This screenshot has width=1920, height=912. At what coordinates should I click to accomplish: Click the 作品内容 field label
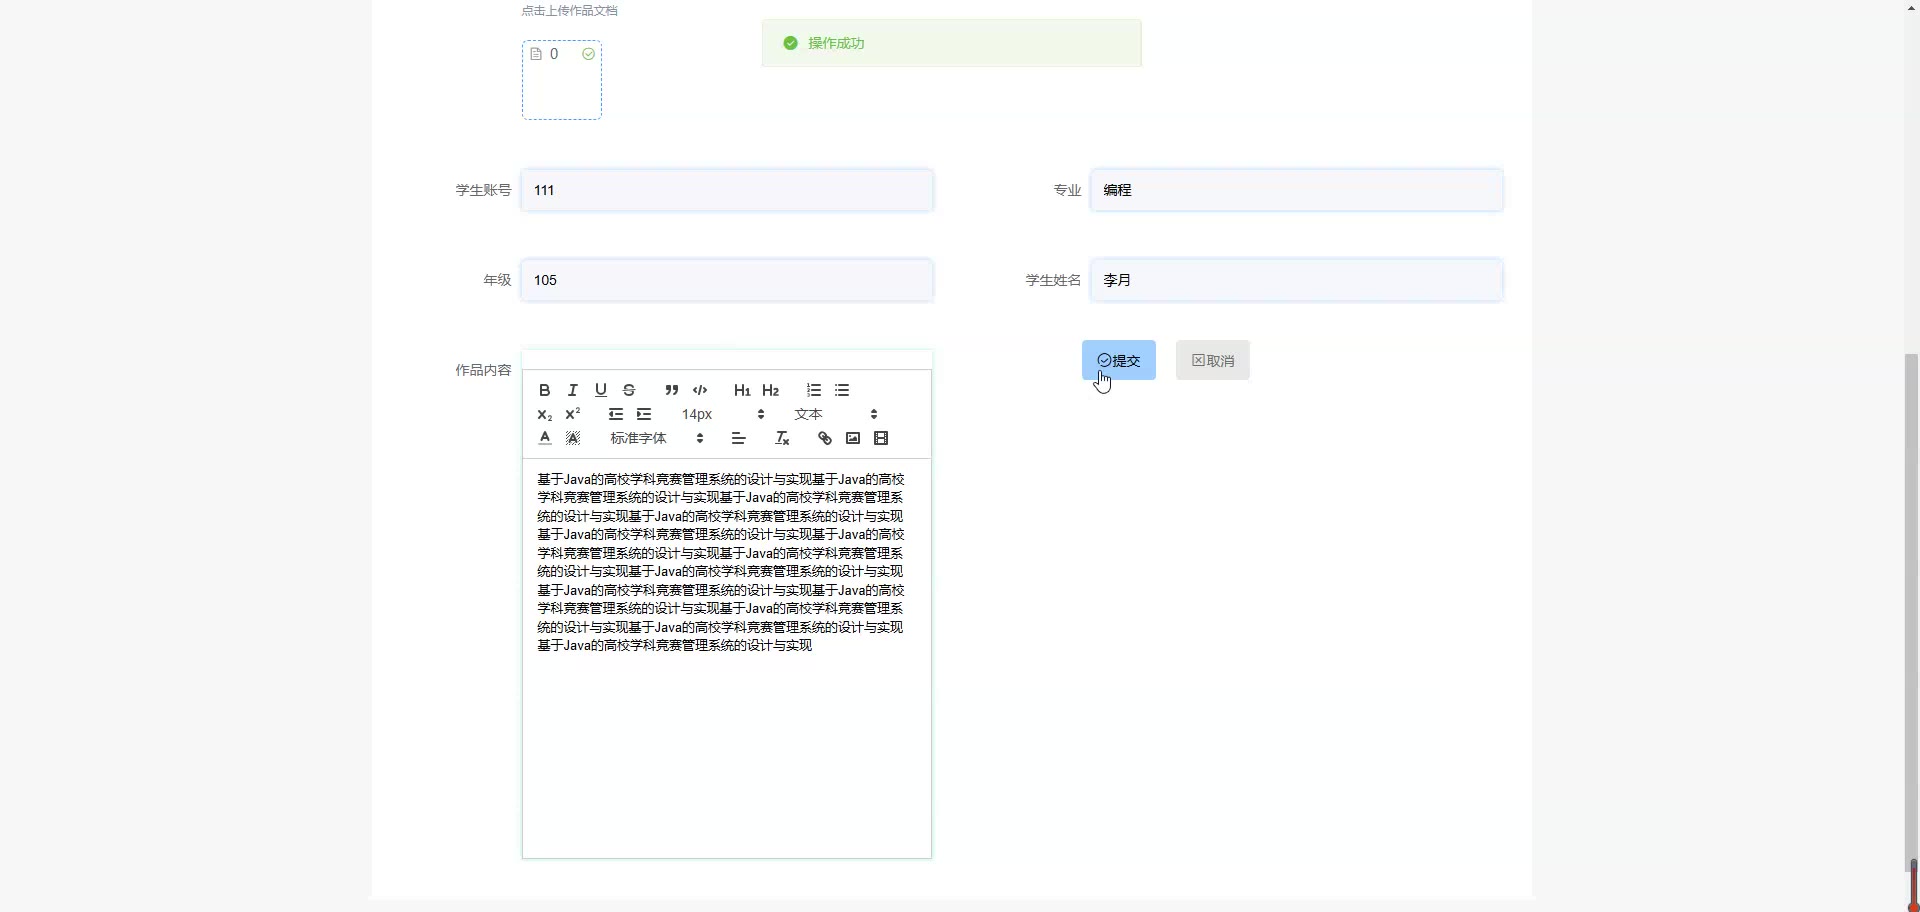(x=483, y=370)
